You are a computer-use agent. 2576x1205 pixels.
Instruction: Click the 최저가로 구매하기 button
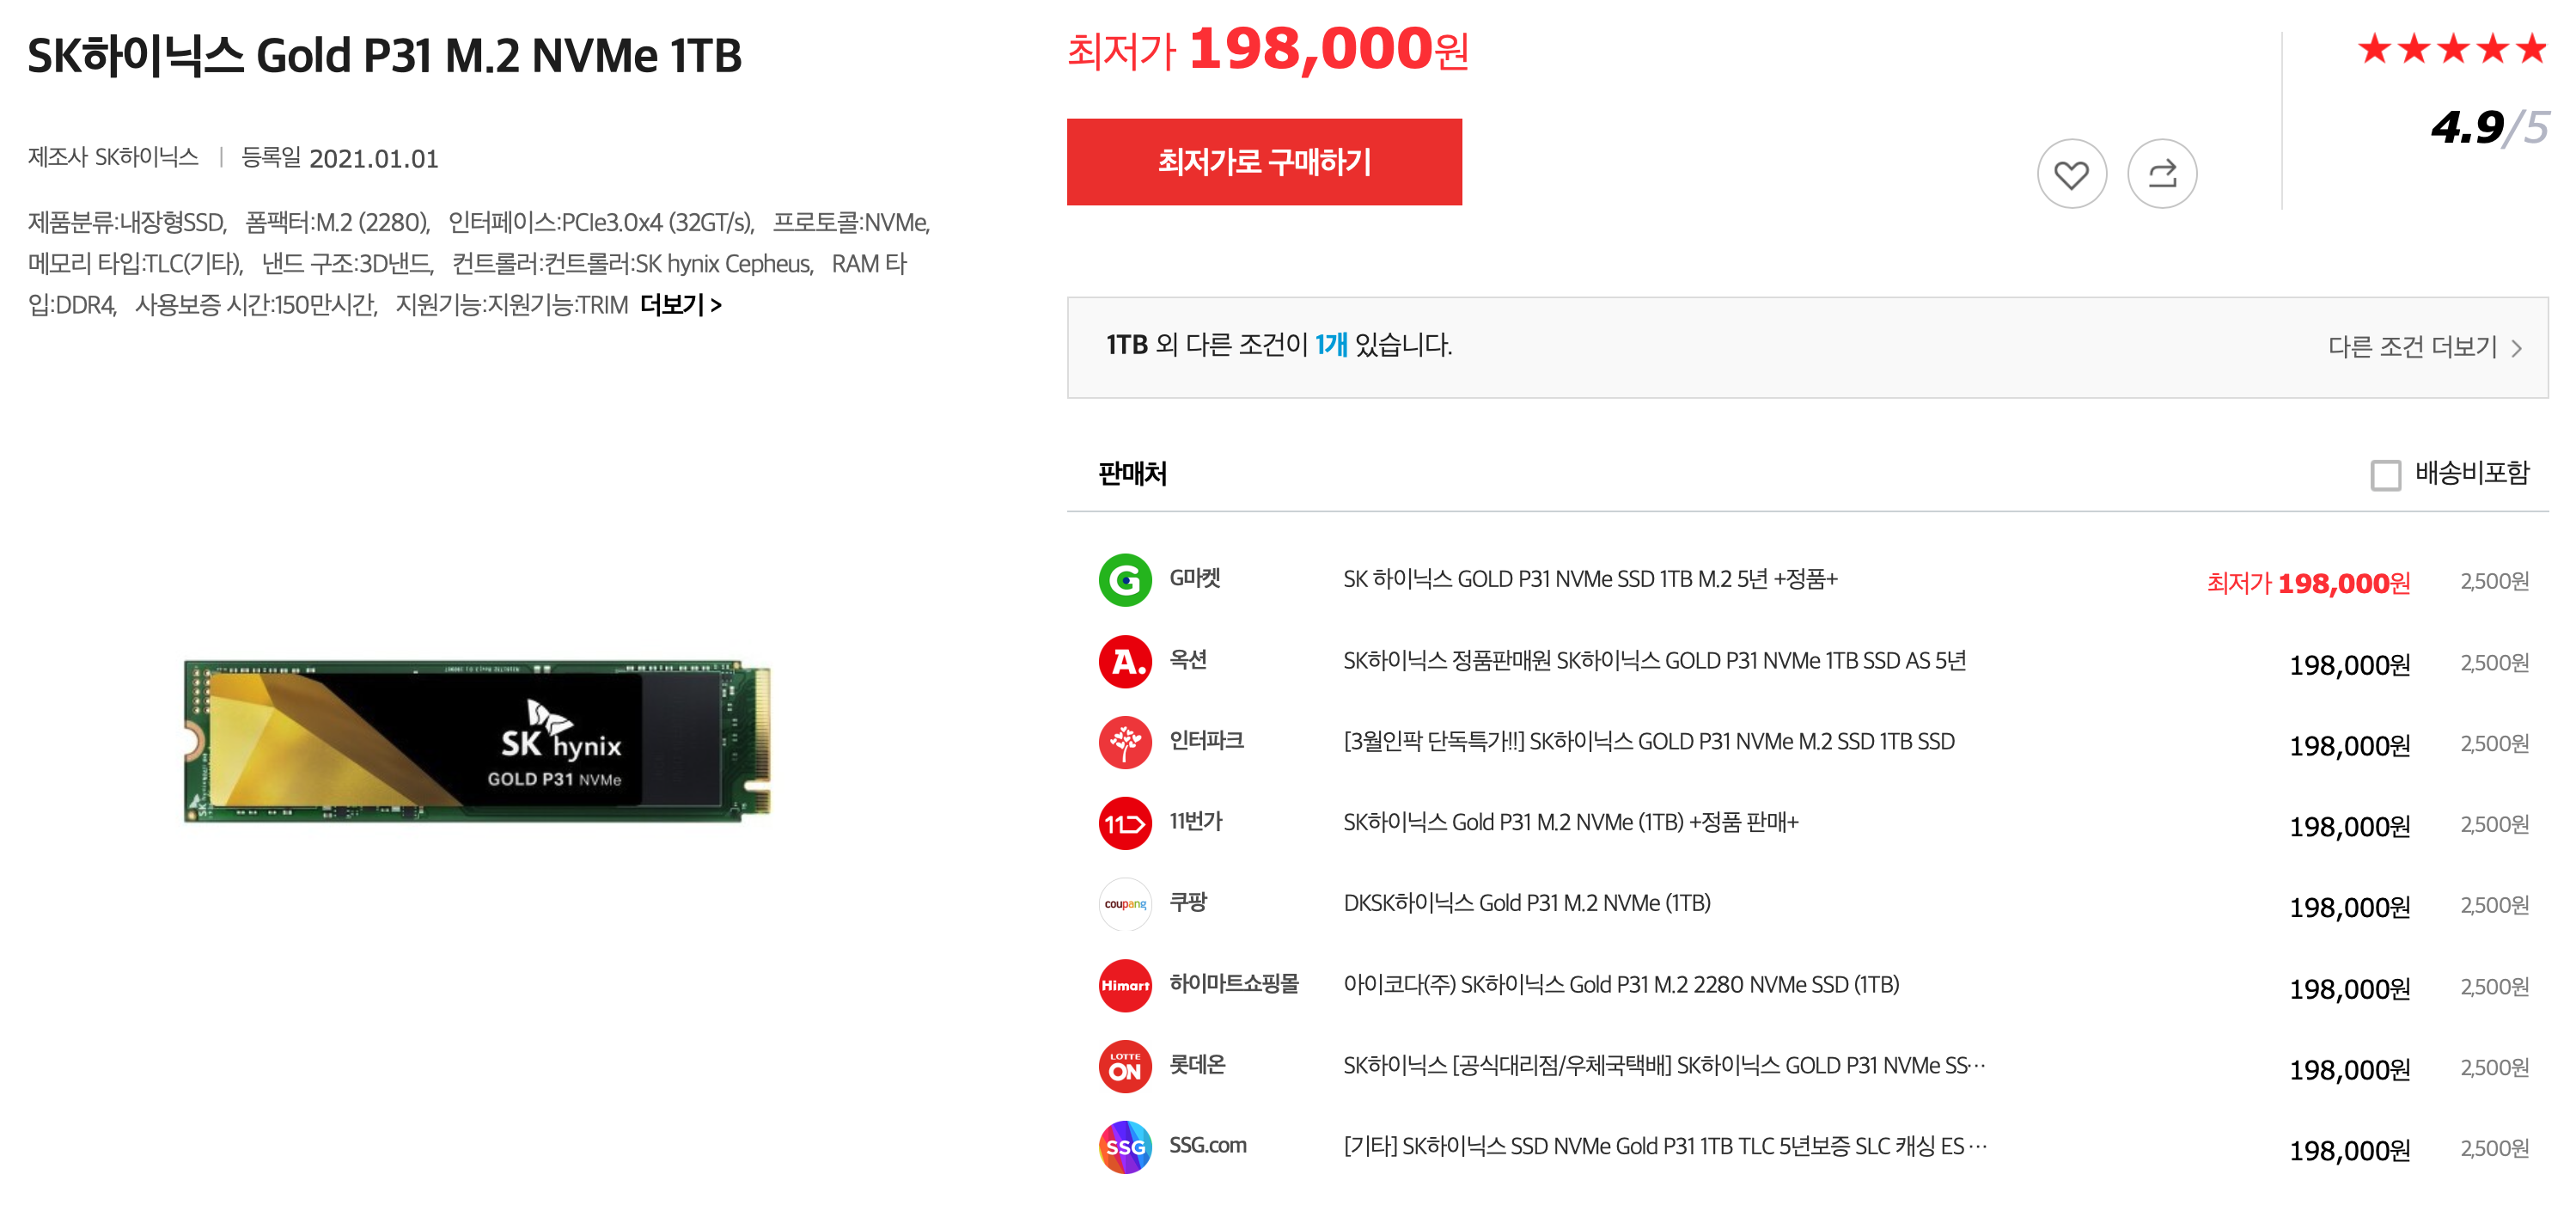coord(1264,162)
